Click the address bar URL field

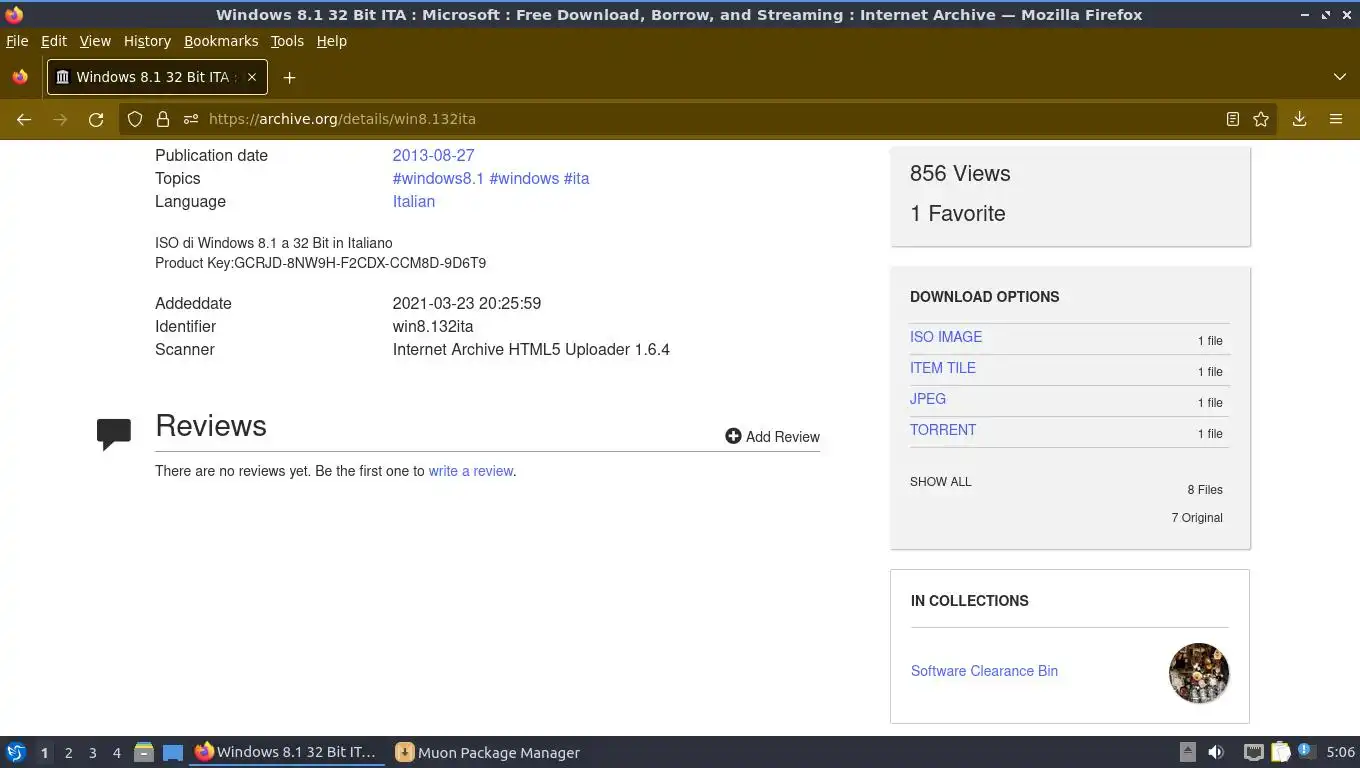700,119
